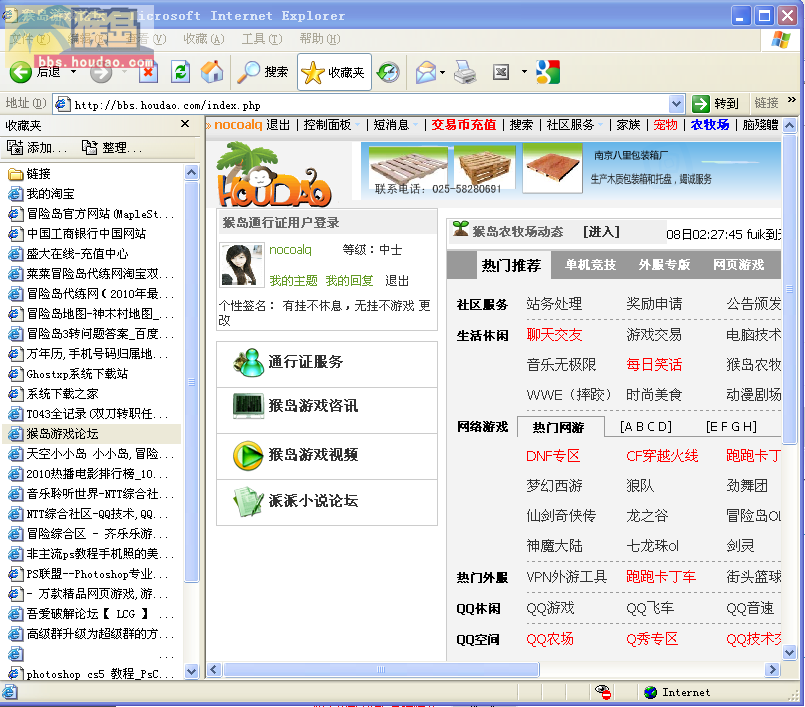Image resolution: width=805 pixels, height=707 pixels.
Task: Click the horizontal page scrollbar thumb
Action: 381,670
